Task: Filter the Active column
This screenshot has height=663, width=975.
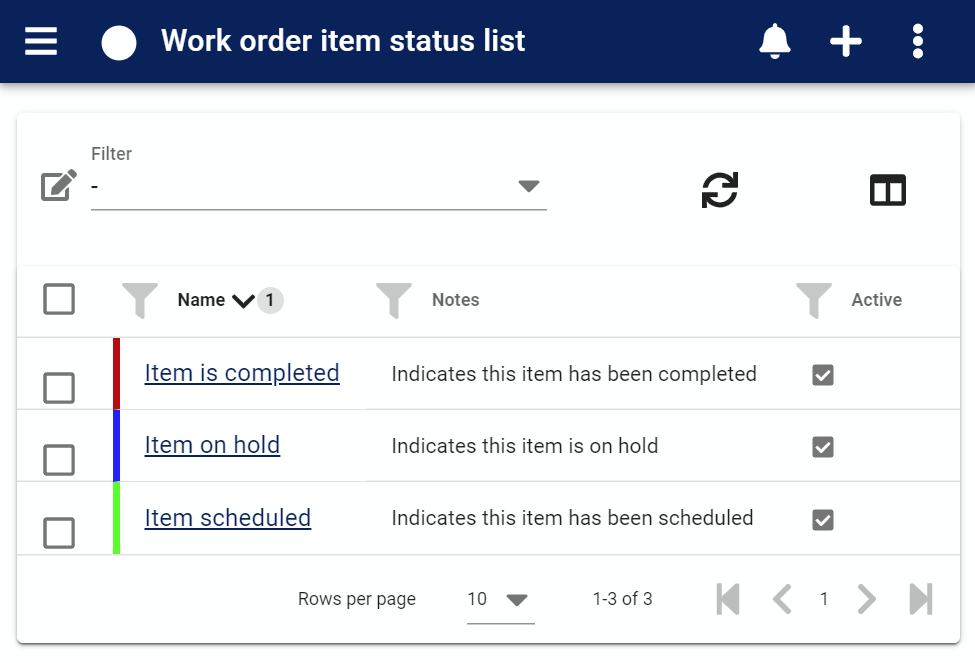Action: pyautogui.click(x=813, y=300)
